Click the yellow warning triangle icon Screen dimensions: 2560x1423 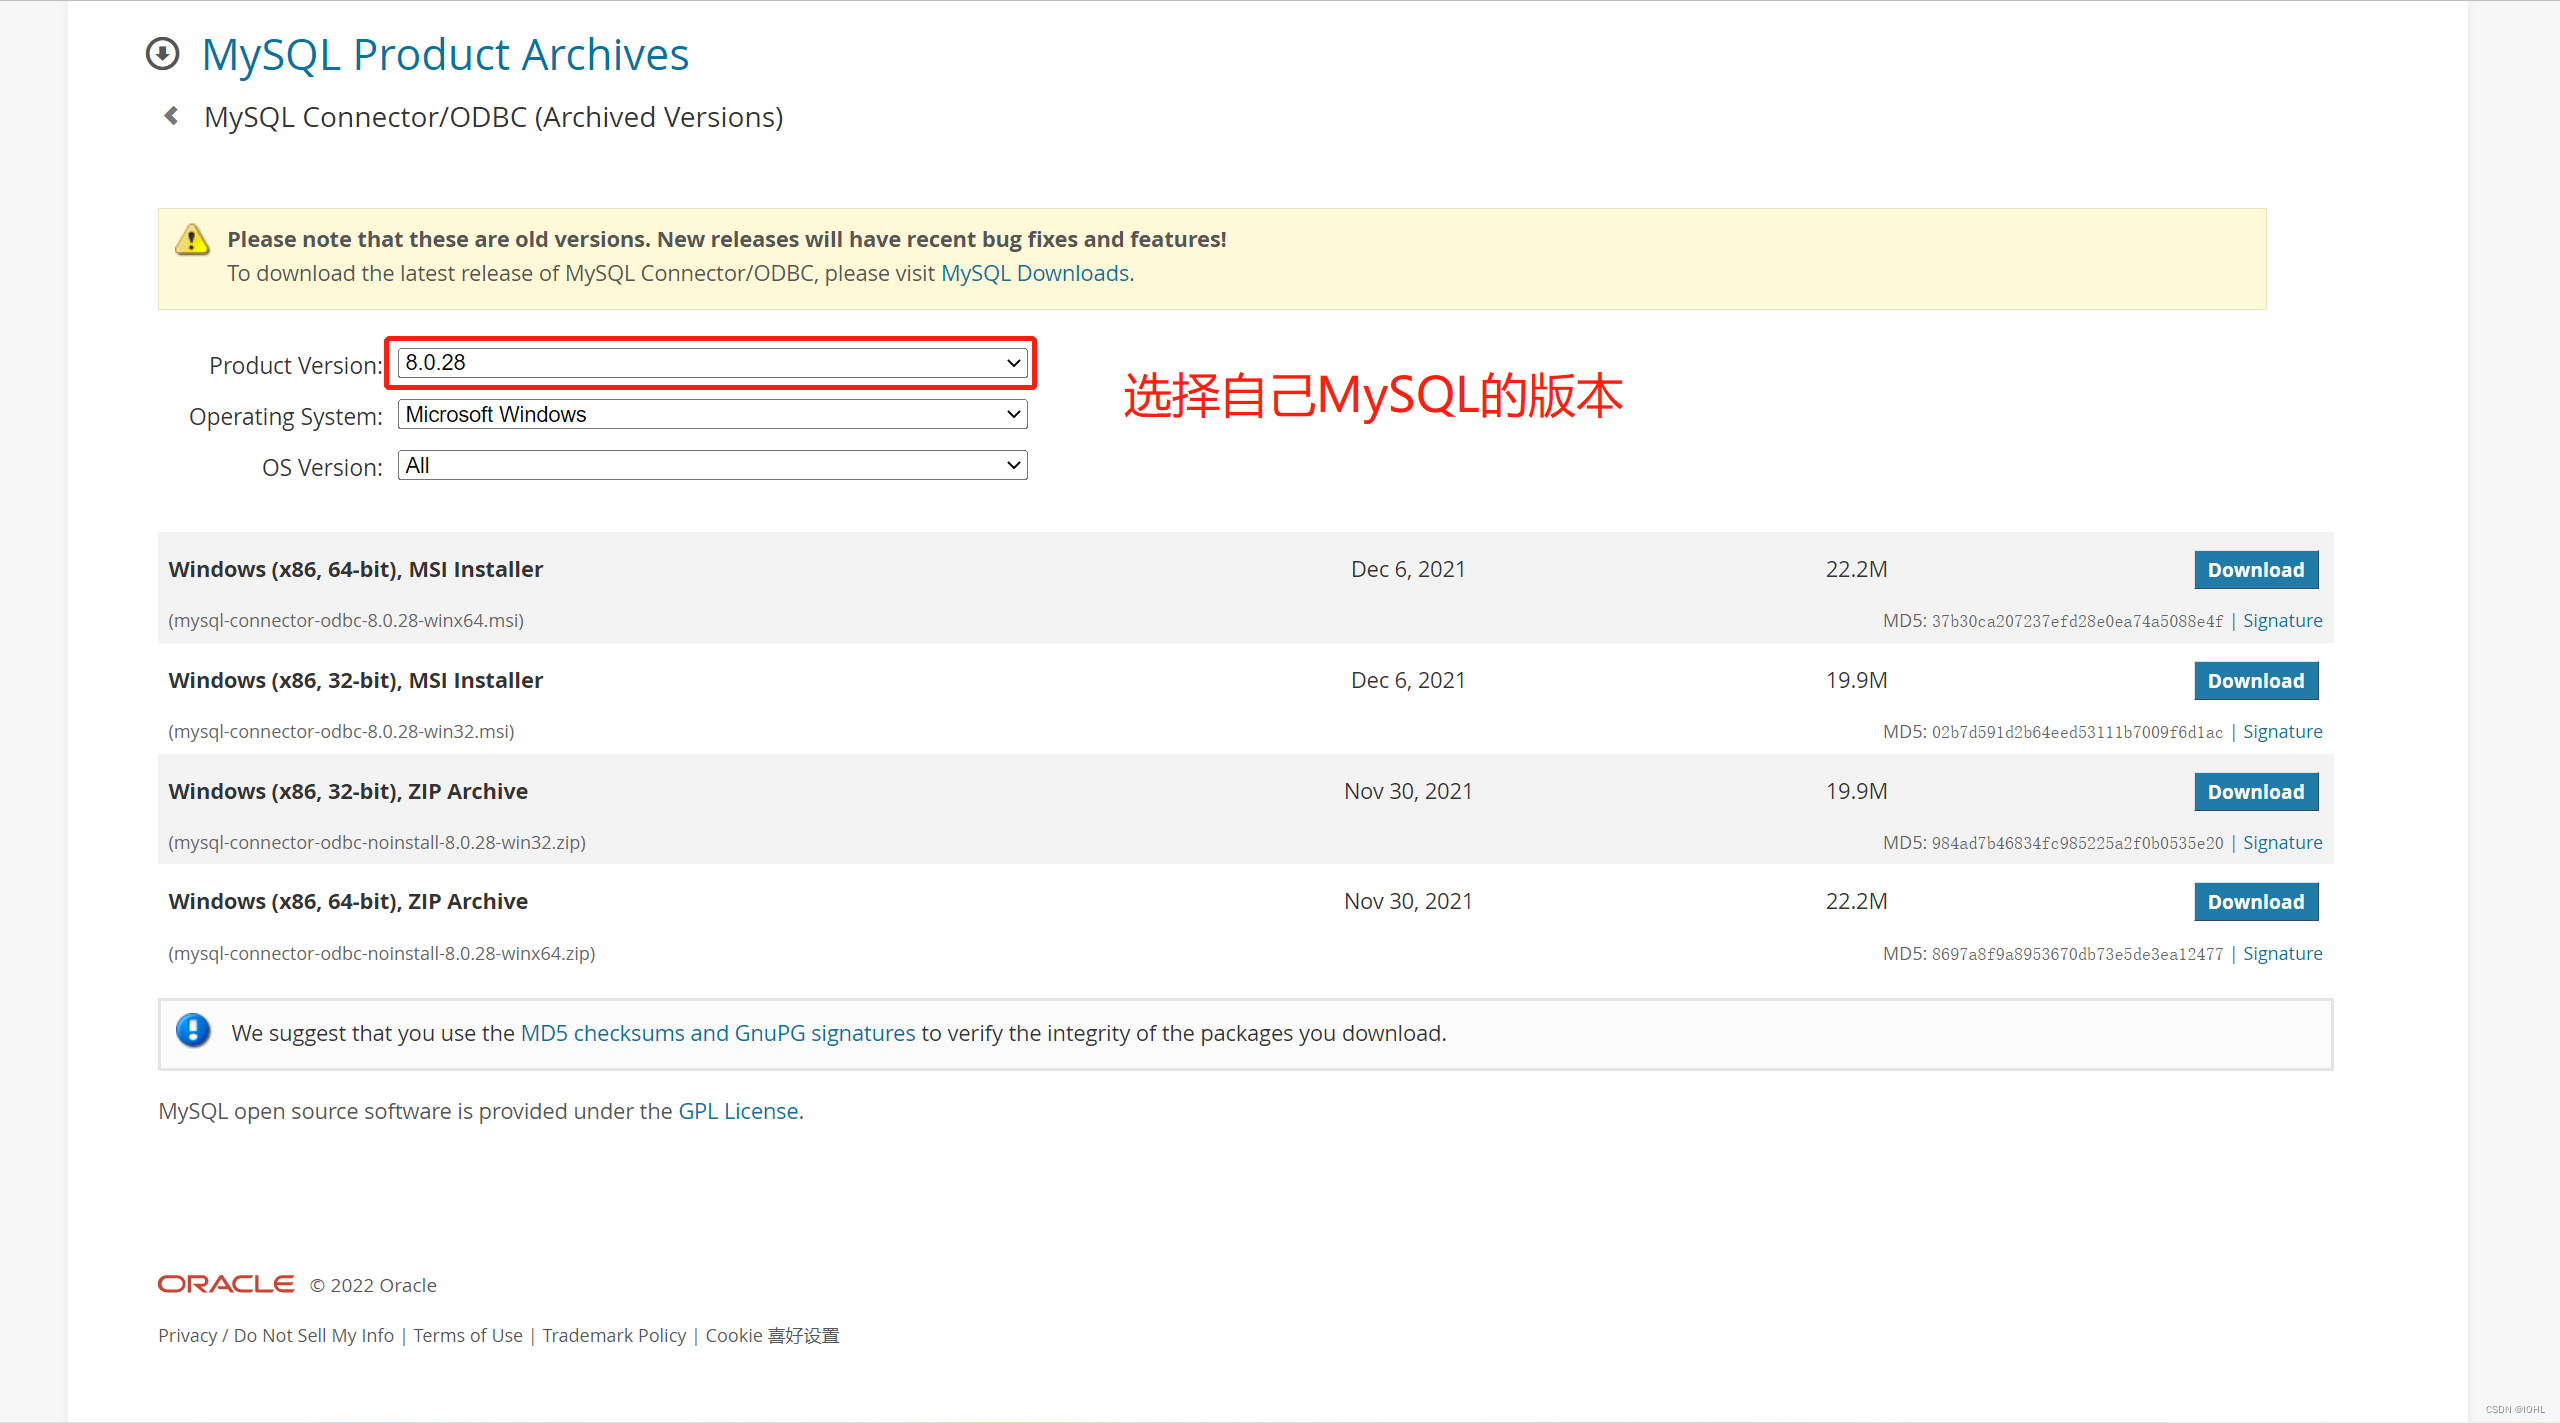(192, 240)
